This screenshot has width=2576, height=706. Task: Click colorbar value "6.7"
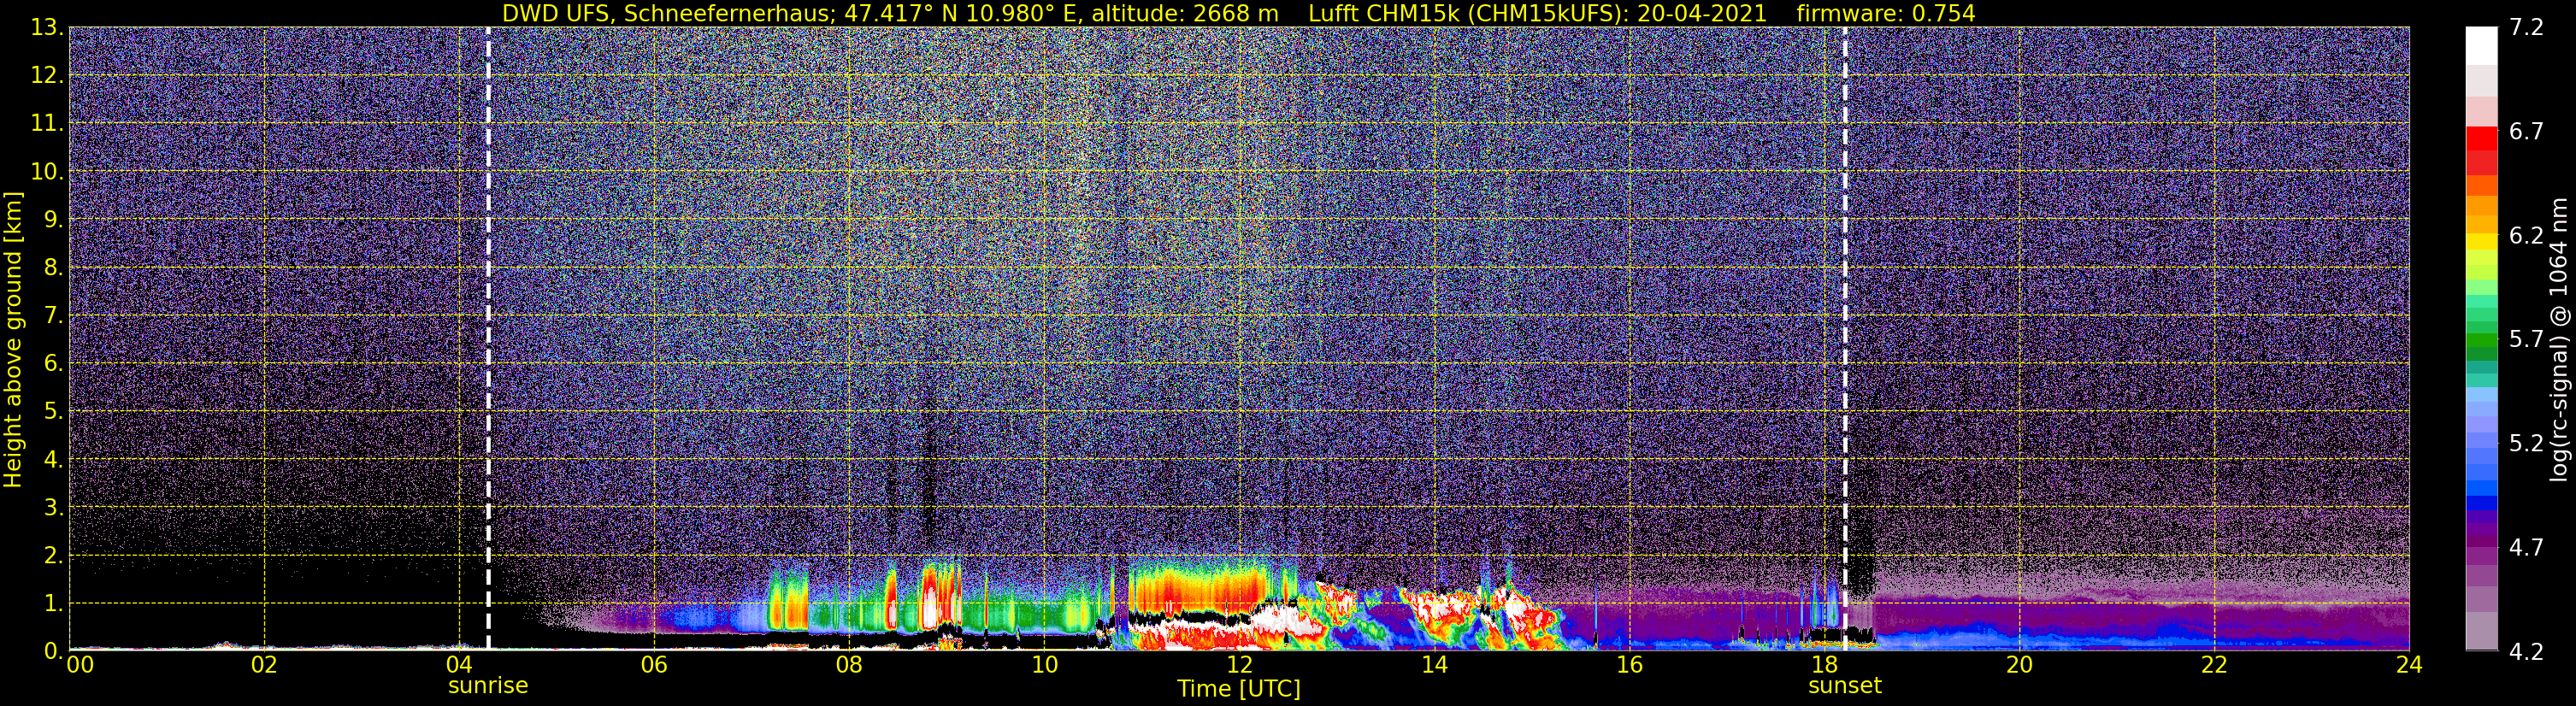2526,131
